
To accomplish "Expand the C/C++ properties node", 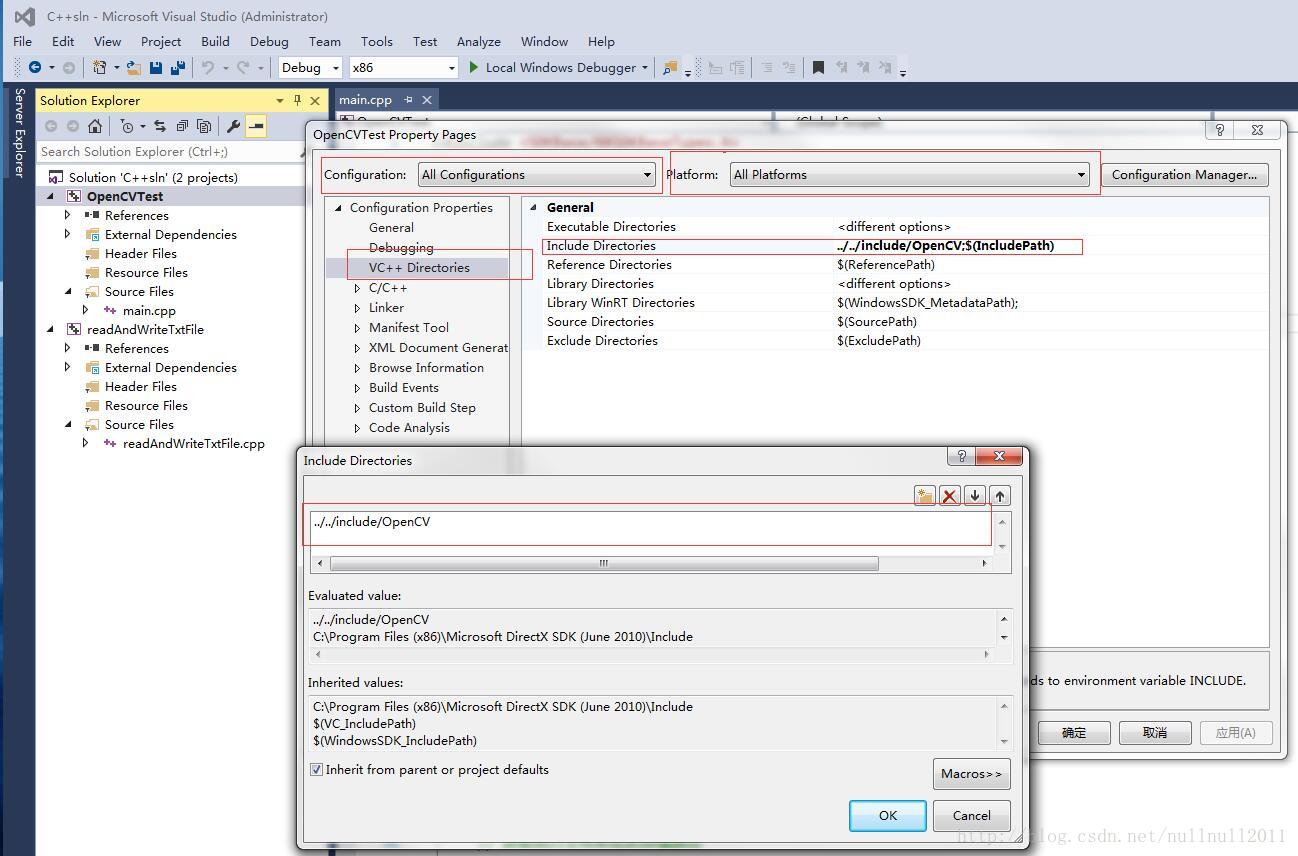I will (x=357, y=288).
